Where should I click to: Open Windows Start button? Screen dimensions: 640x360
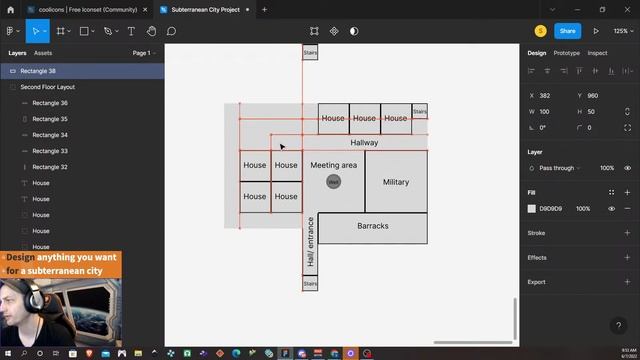8,353
